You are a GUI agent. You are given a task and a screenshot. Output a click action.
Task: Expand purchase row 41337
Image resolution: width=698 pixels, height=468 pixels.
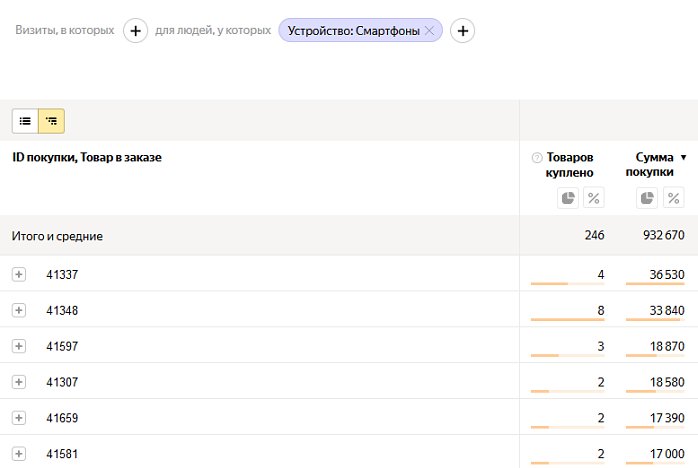tap(18, 274)
